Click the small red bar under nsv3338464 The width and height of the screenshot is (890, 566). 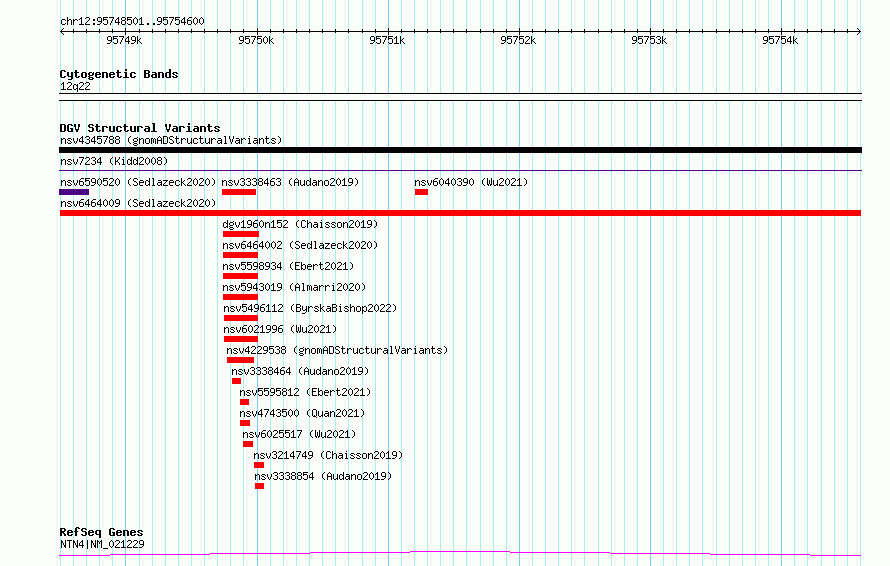point(236,381)
